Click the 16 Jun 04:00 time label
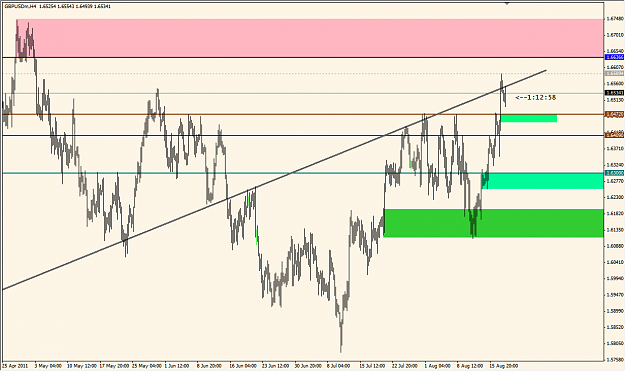Image resolution: width=625 pixels, height=371 pixels. click(x=243, y=365)
